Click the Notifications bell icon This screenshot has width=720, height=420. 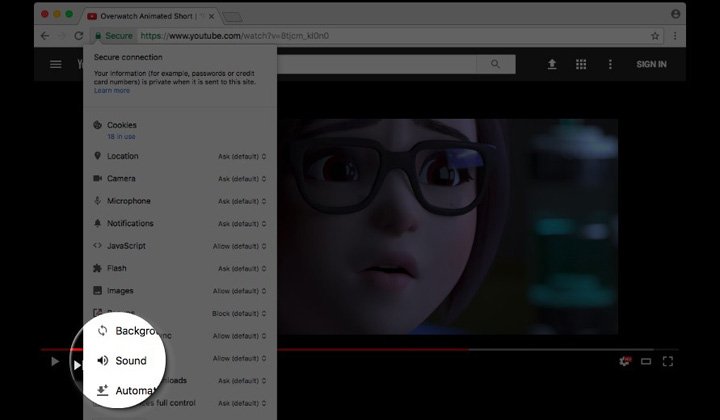(x=97, y=223)
